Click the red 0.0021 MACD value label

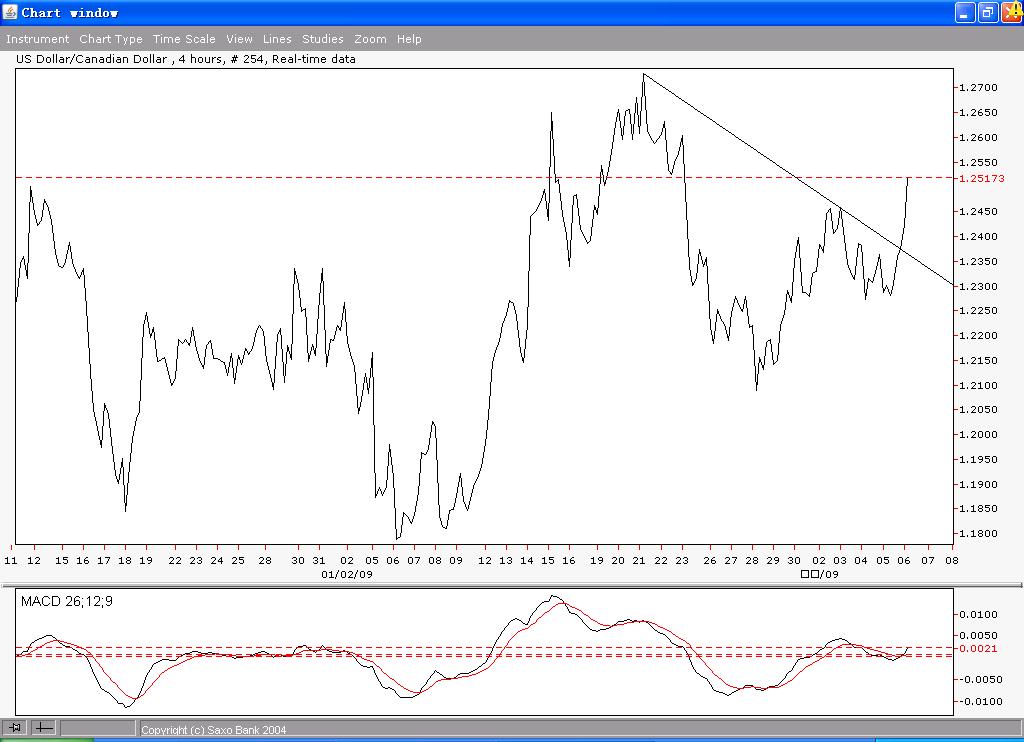[x=978, y=648]
